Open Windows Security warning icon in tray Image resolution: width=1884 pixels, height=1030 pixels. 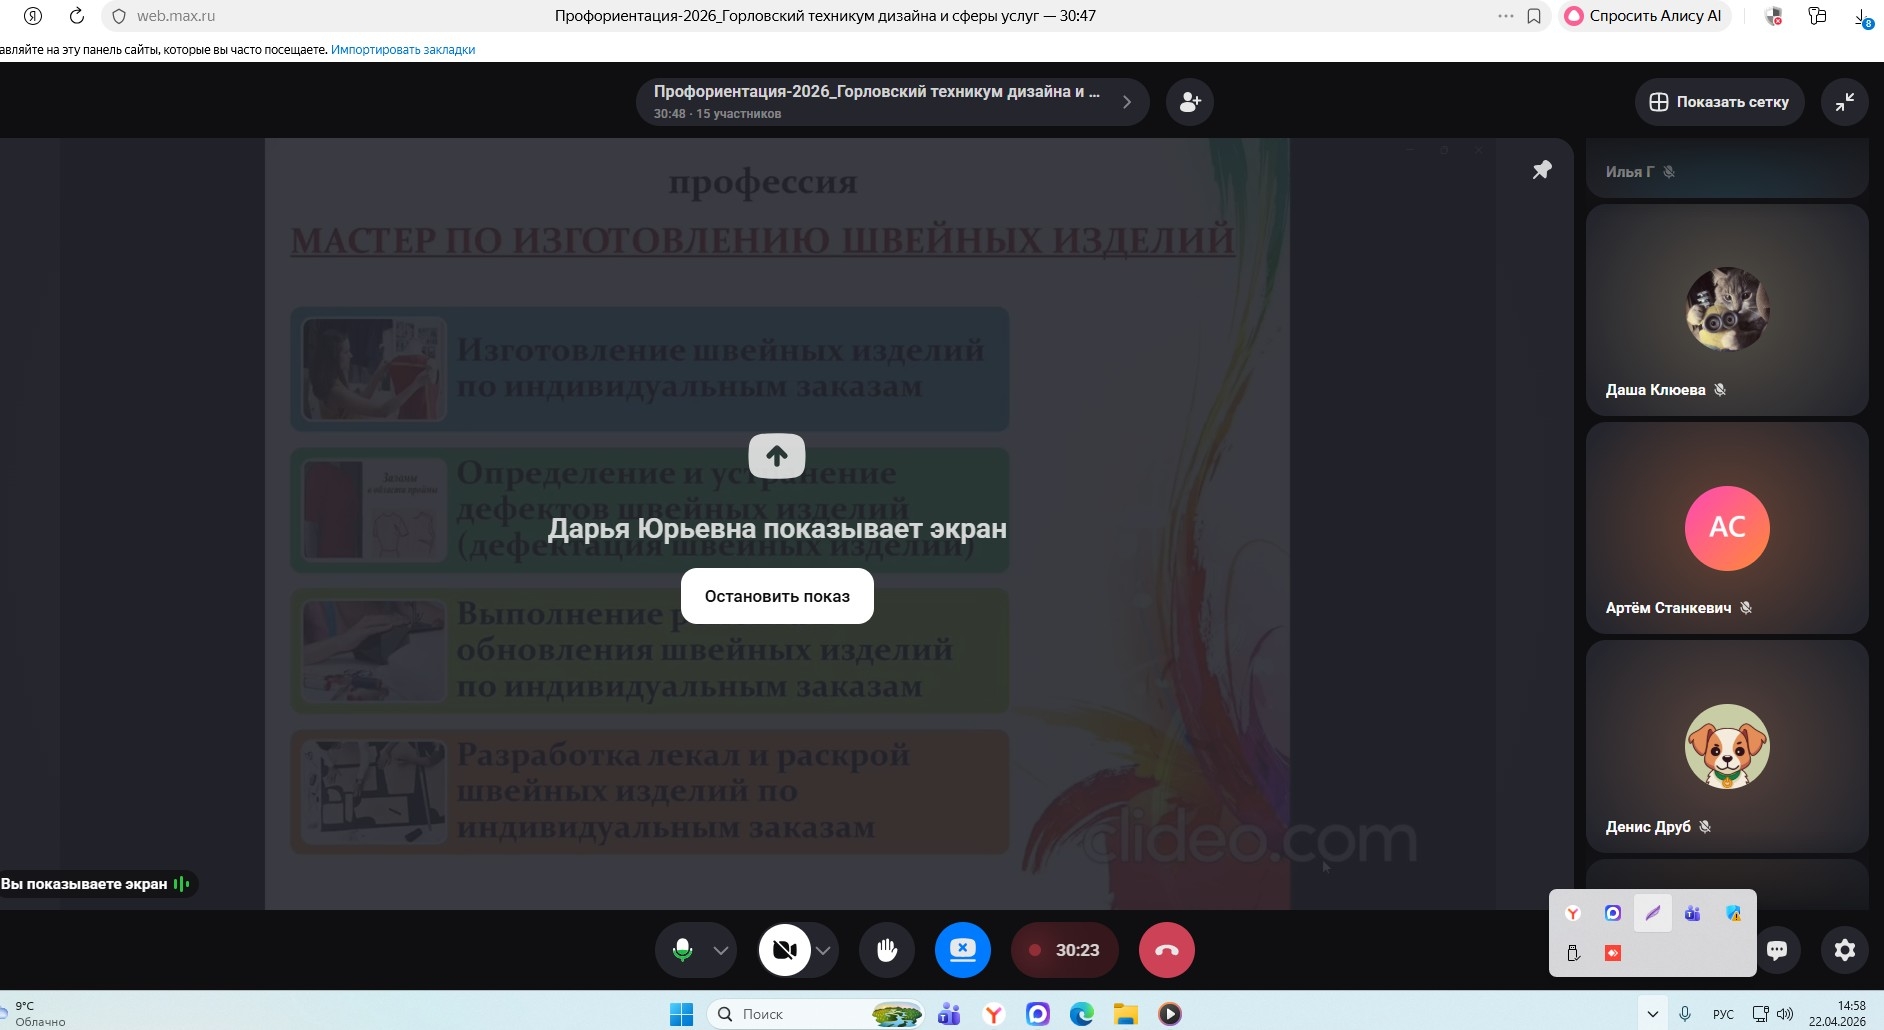1733,913
